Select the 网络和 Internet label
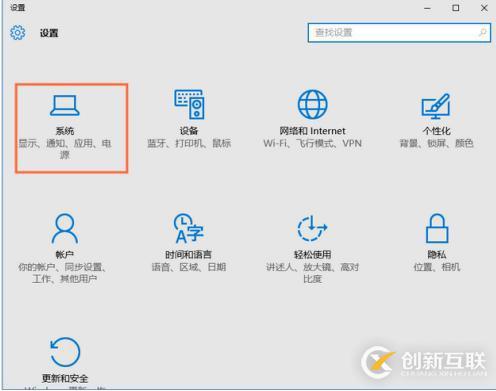Image resolution: width=496 pixels, height=391 pixels. (x=312, y=131)
